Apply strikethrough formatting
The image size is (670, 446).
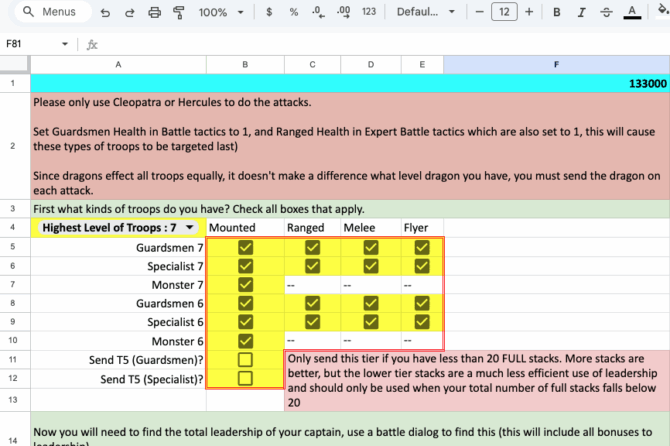606,12
